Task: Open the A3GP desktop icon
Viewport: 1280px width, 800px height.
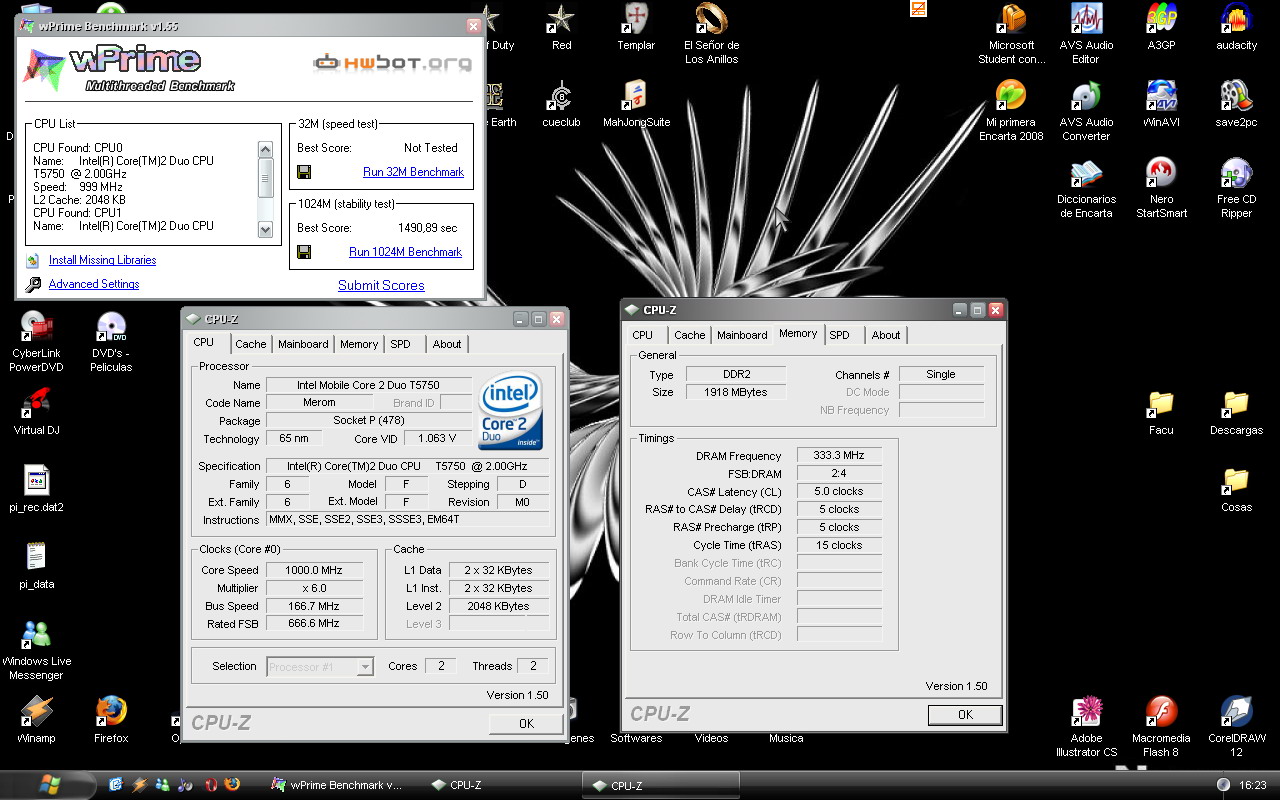Action: click(1161, 27)
